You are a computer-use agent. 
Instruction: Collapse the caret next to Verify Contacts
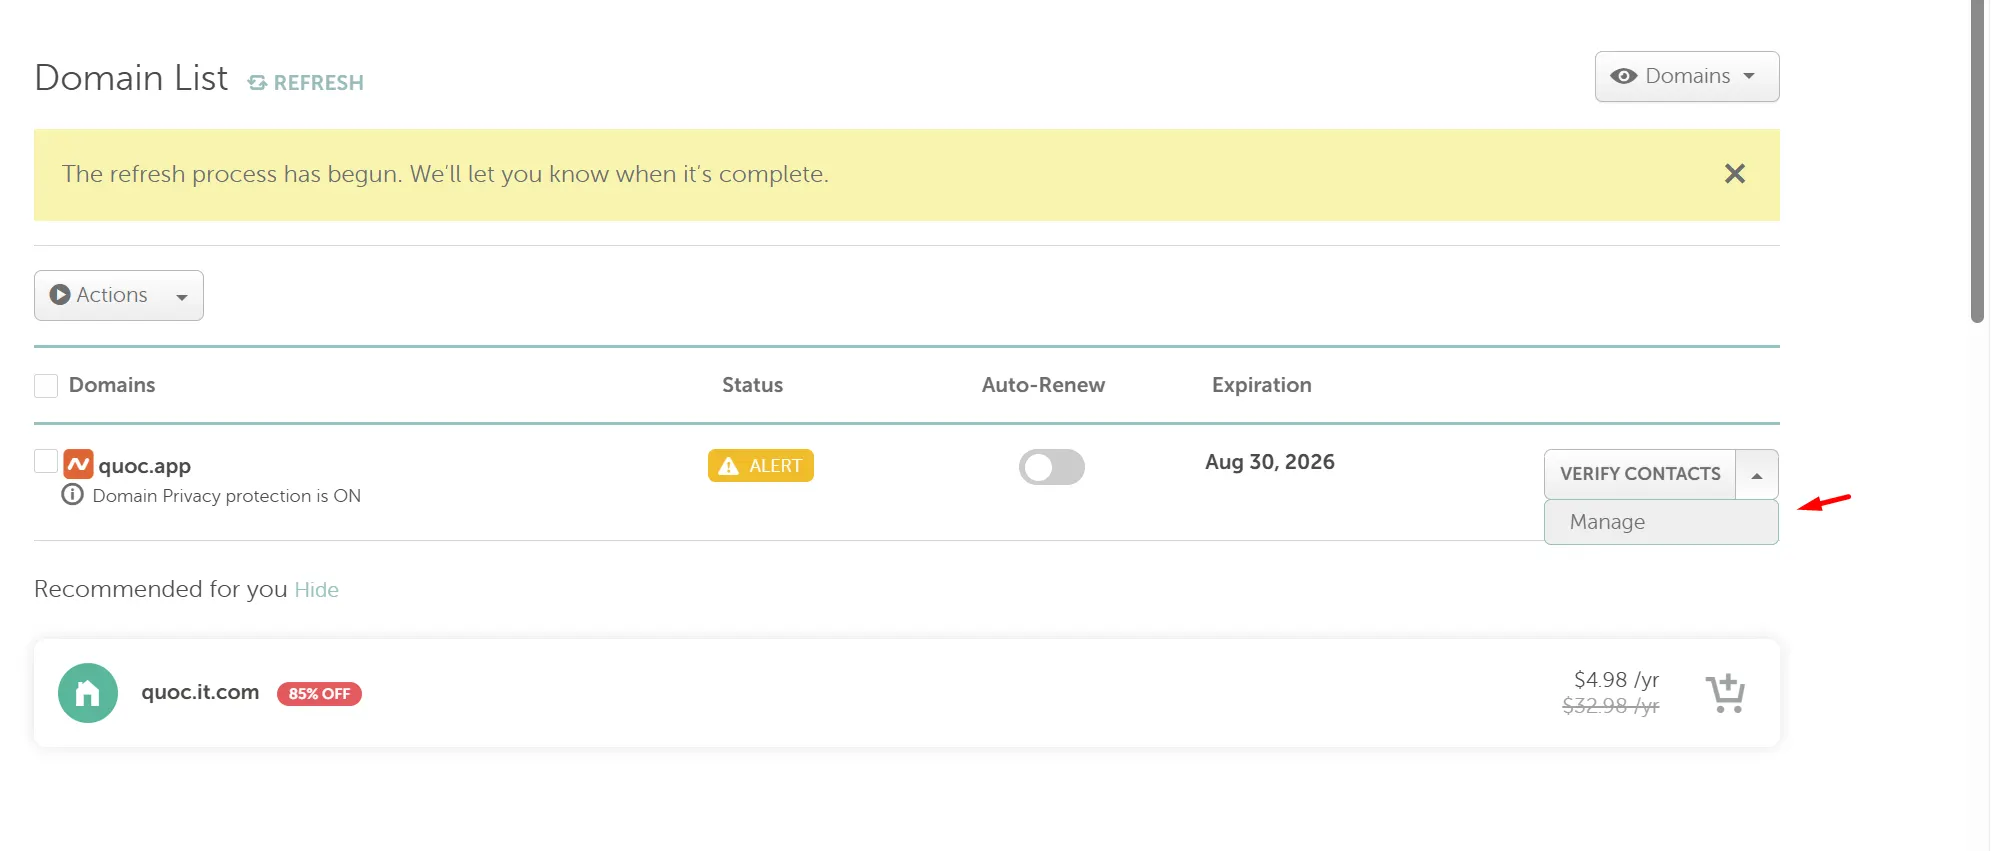[1756, 475]
